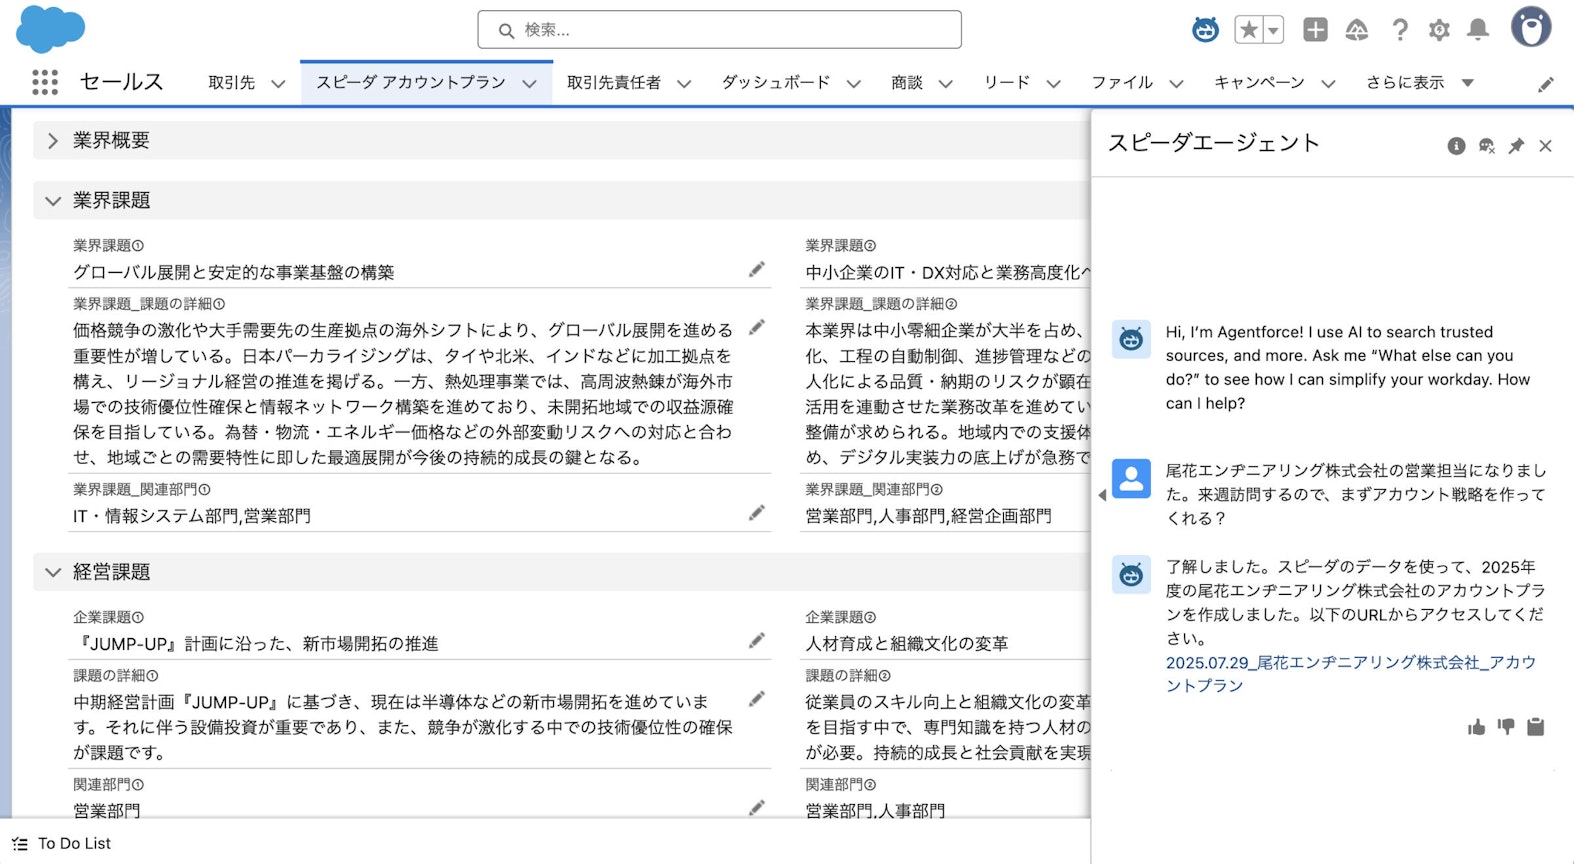This screenshot has width=1574, height=864.
Task: Edit 課題の詳細① field with pencil icon
Action: (x=757, y=699)
